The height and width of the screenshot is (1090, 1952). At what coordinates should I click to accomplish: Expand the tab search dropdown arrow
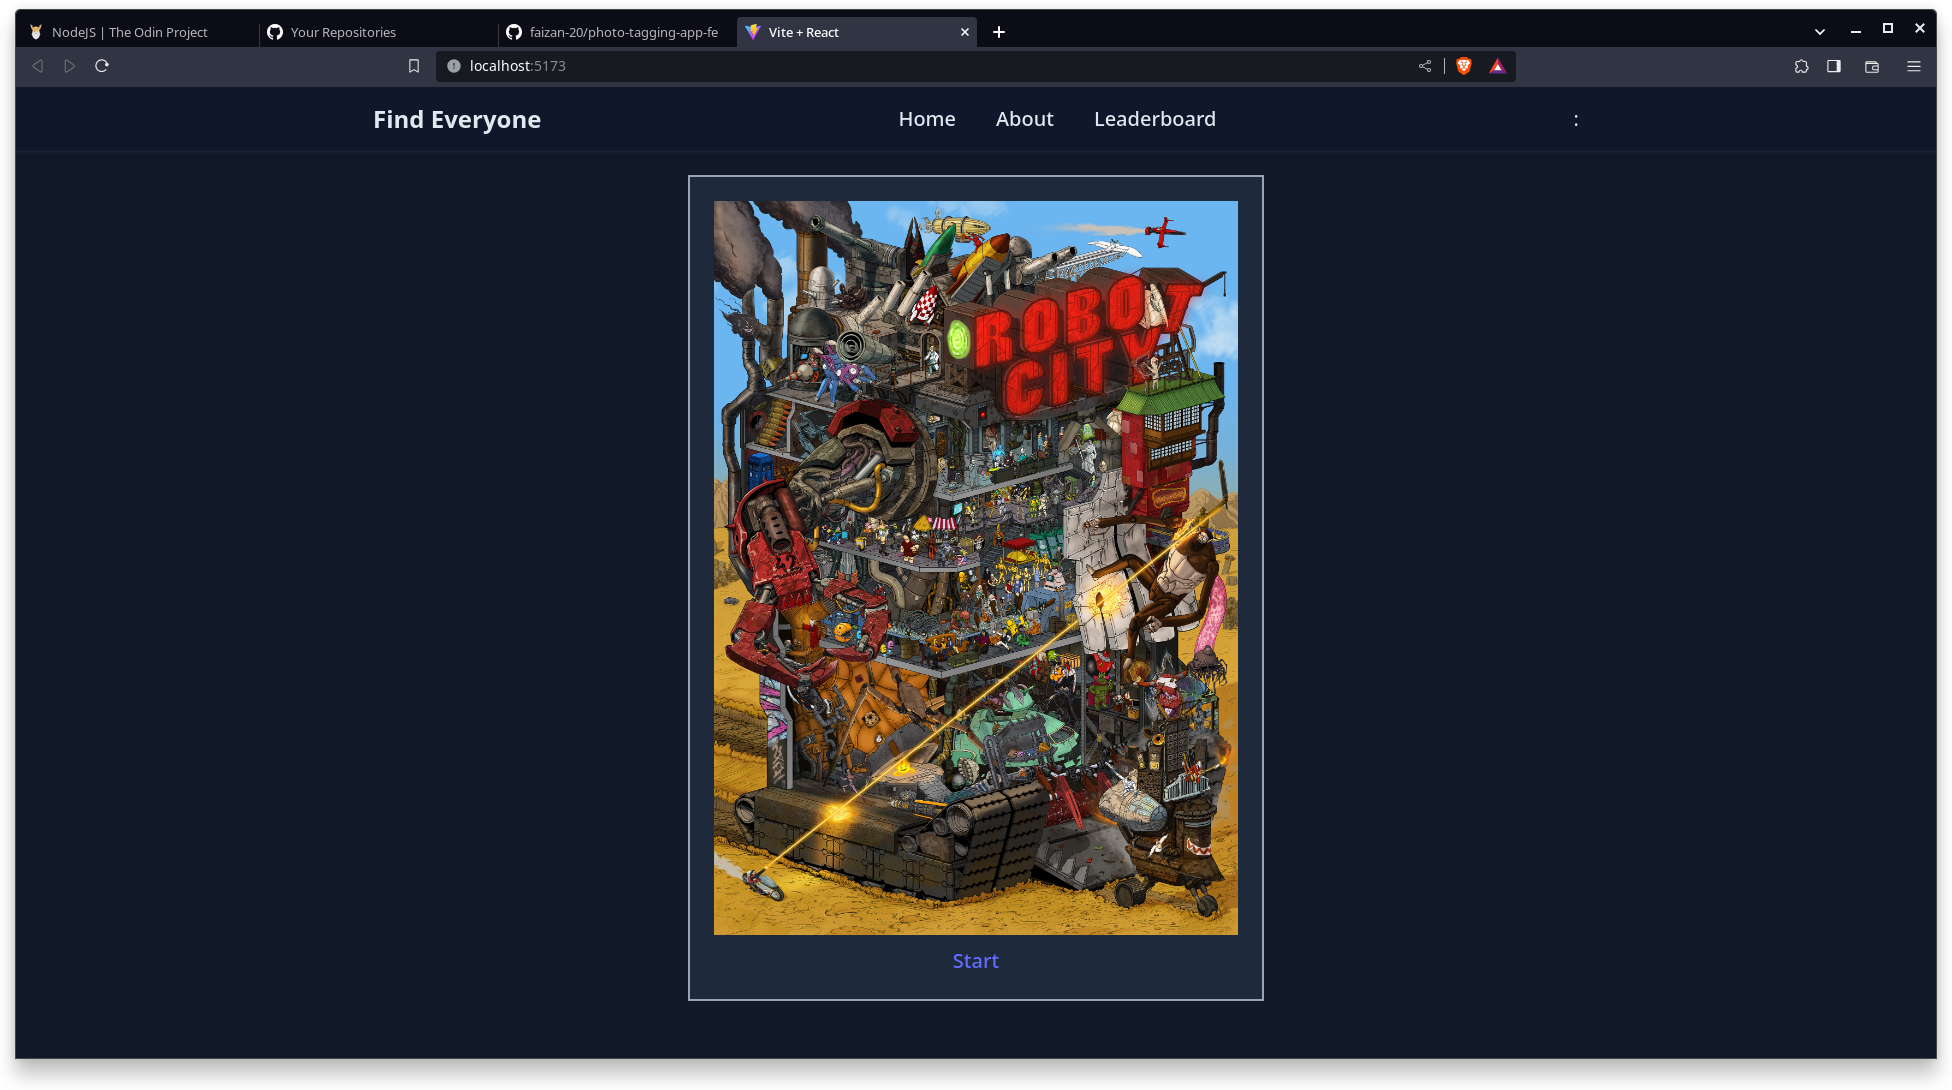pos(1820,32)
